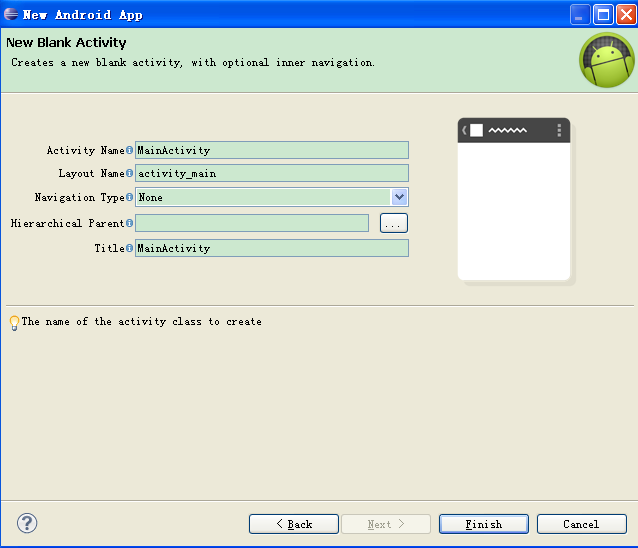Close the New Android App window
The width and height of the screenshot is (638, 548).
pos(626,15)
